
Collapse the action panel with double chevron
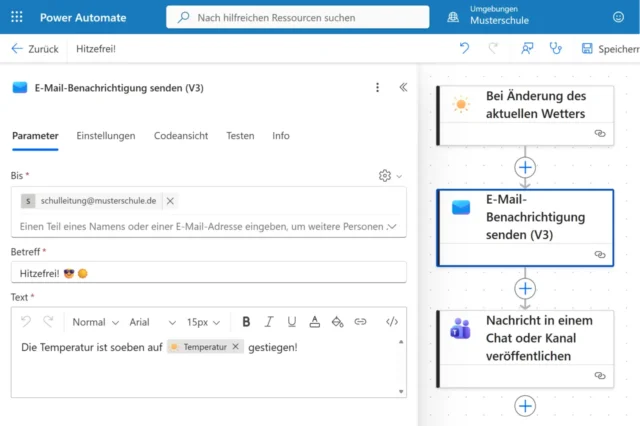pyautogui.click(x=403, y=87)
